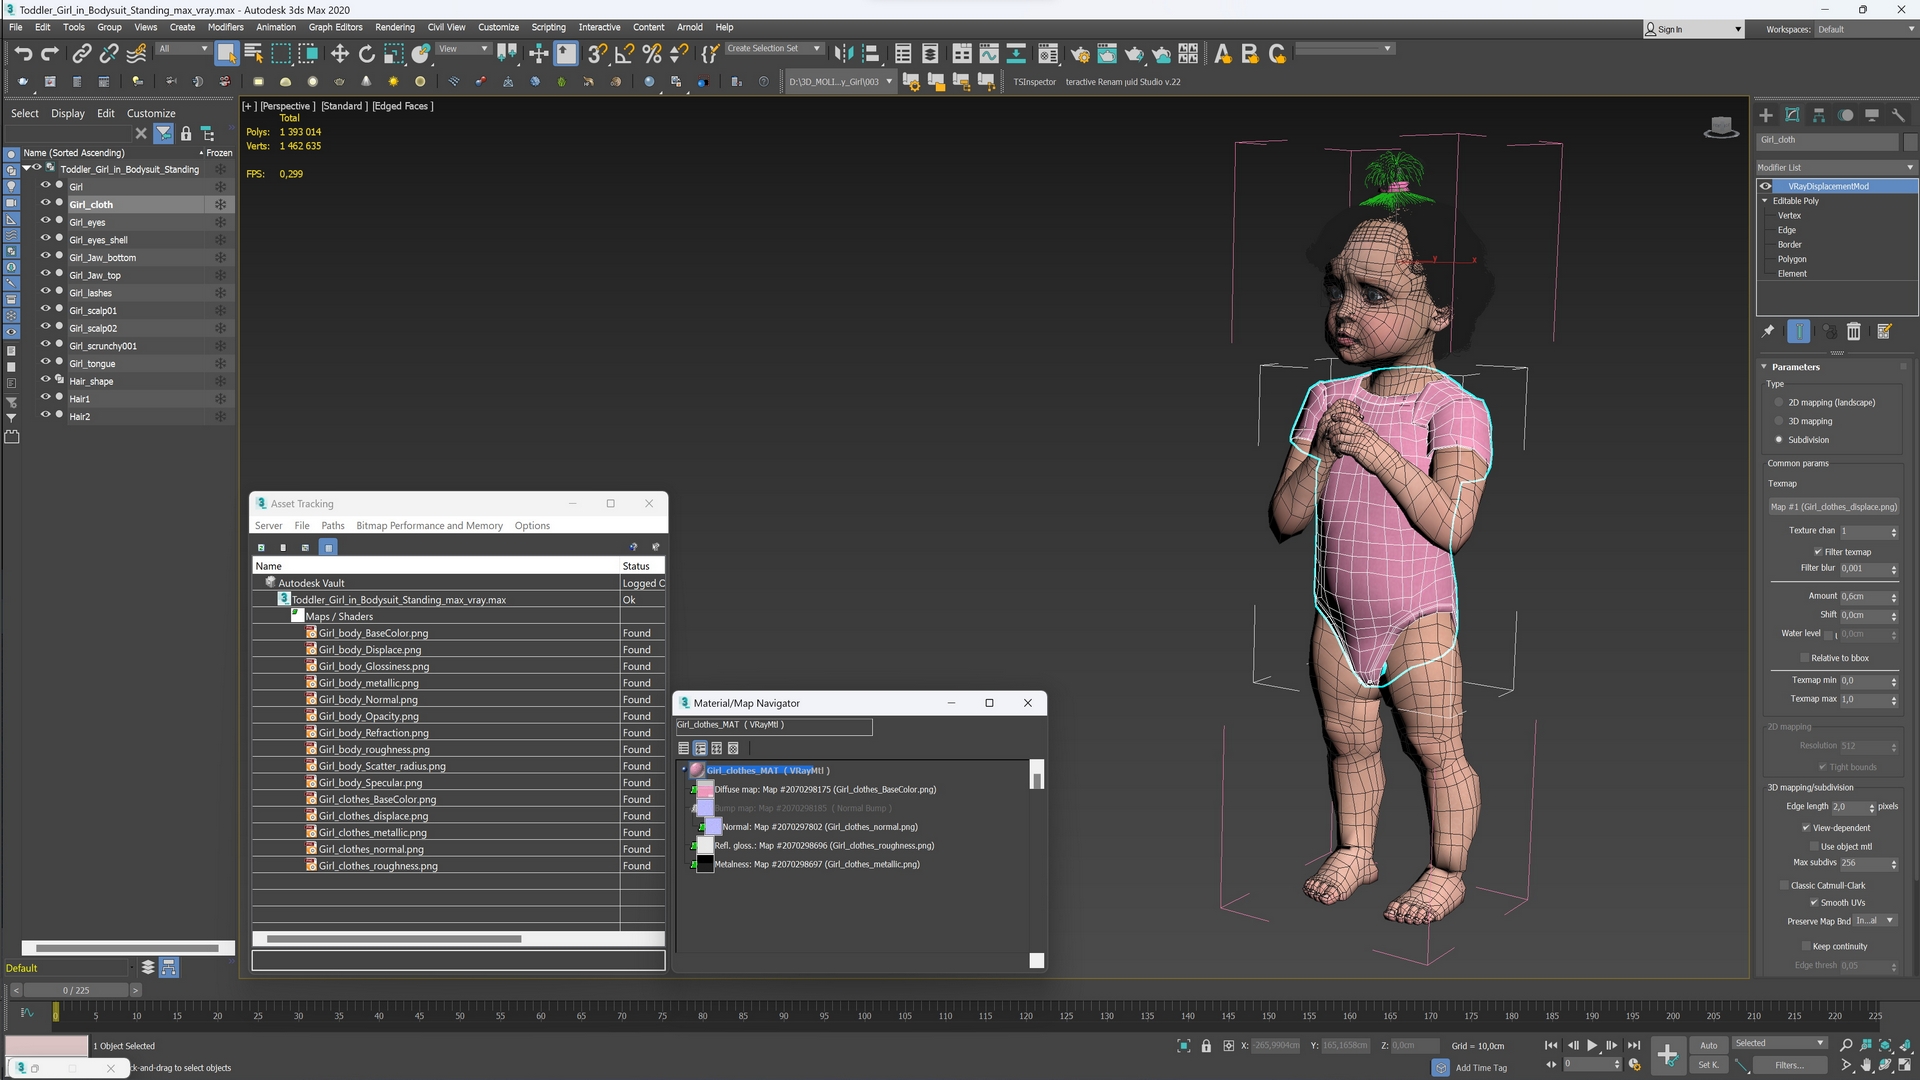Open the Preserve Map Bnd dropdown
This screenshot has width=1920, height=1080.
point(1875,921)
